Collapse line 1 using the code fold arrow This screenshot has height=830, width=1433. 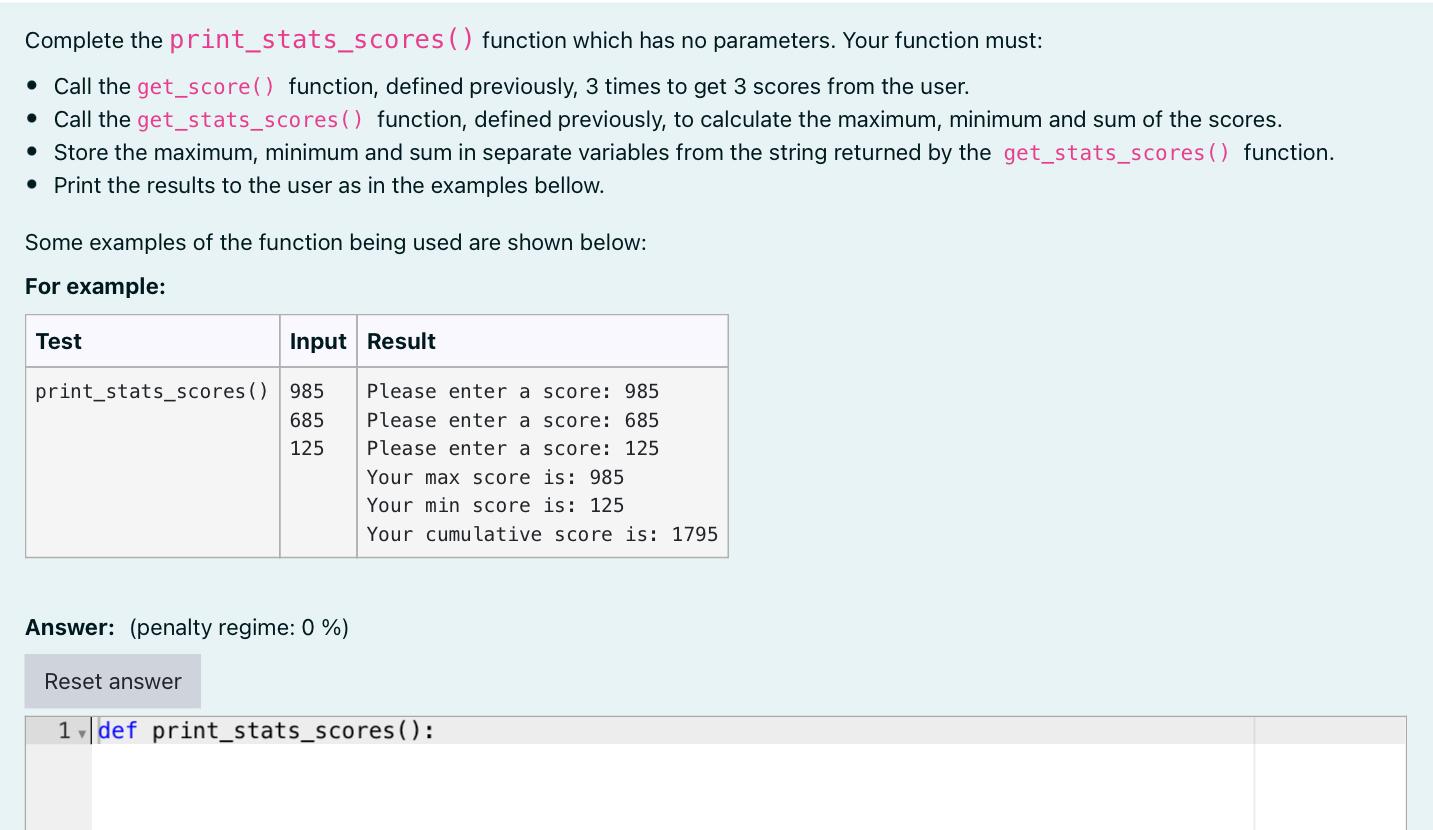pyautogui.click(x=81, y=732)
